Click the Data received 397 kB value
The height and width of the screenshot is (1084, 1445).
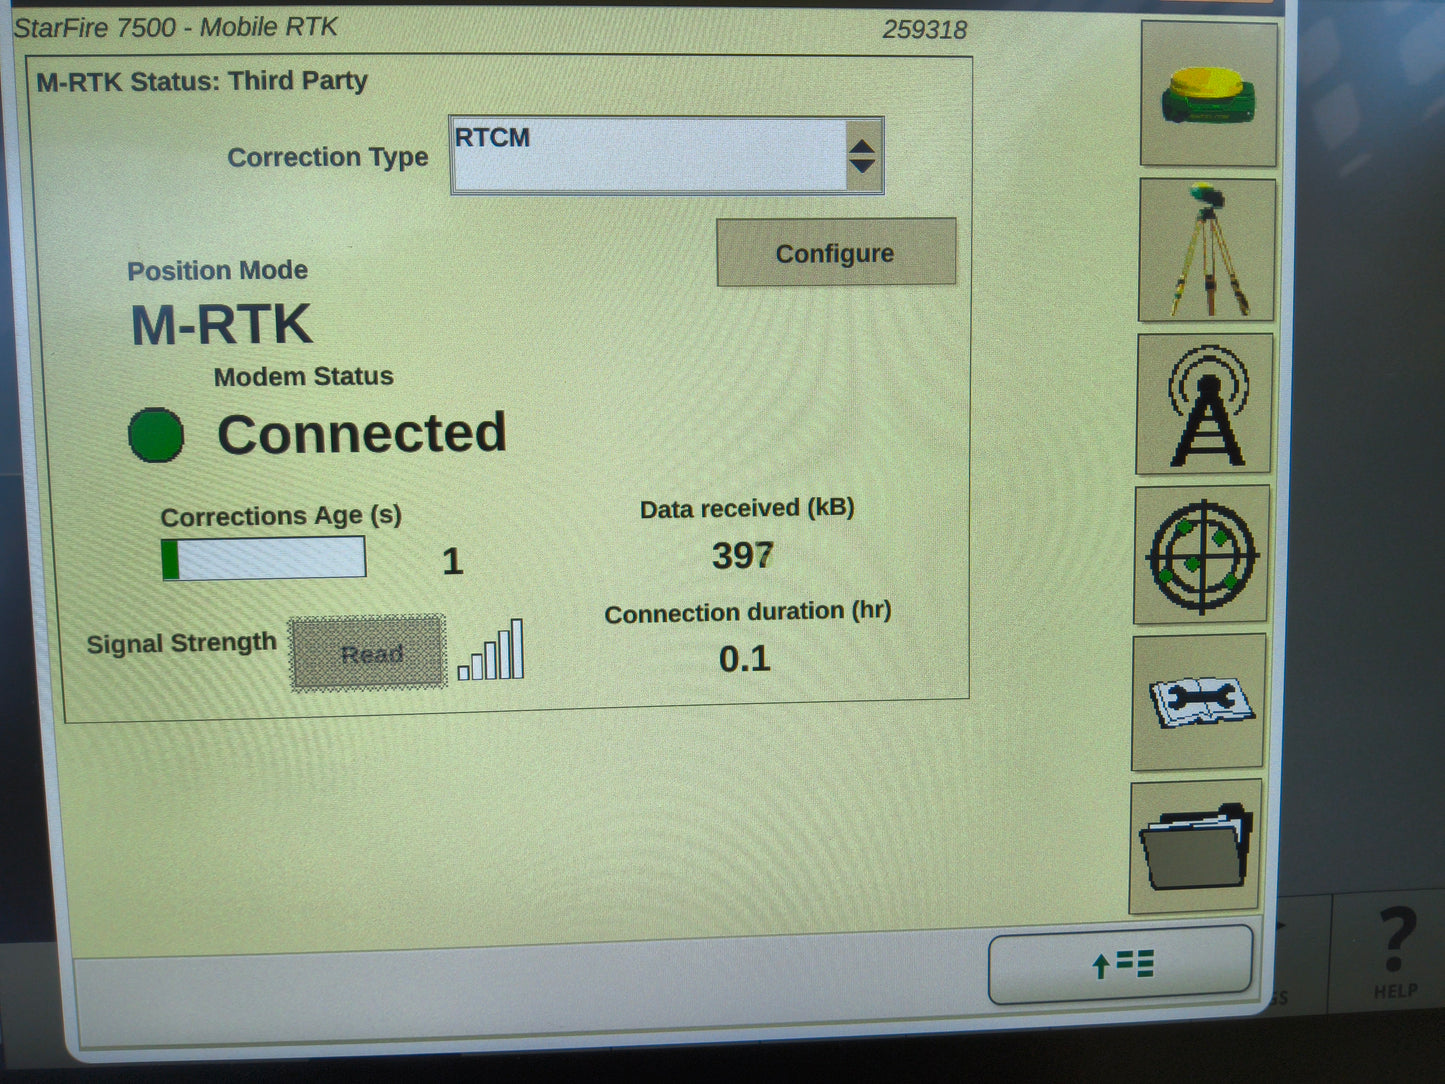[743, 555]
